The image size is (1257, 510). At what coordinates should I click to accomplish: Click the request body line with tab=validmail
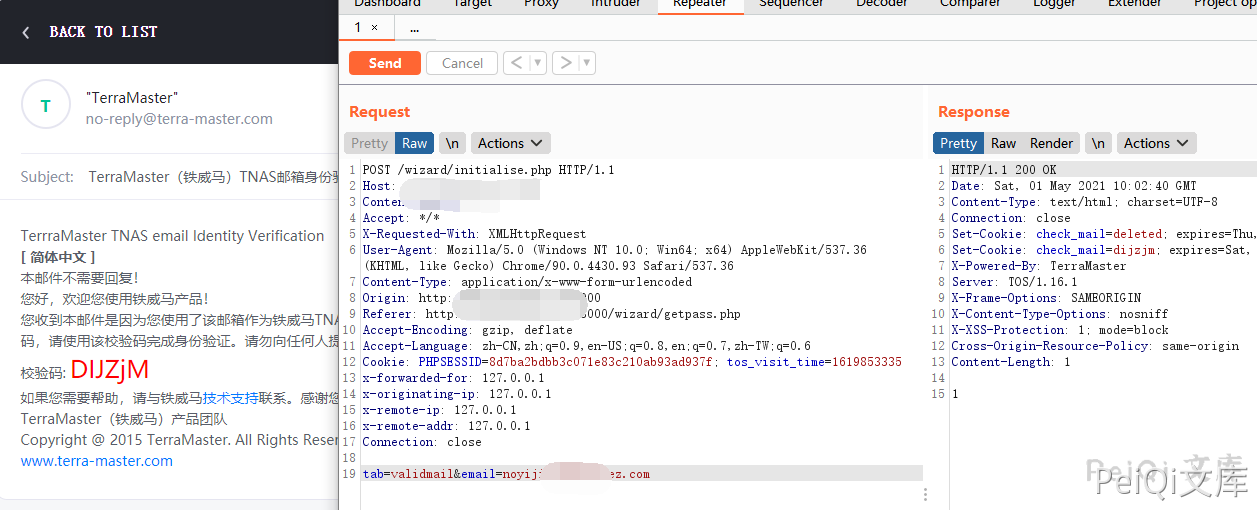coord(505,474)
